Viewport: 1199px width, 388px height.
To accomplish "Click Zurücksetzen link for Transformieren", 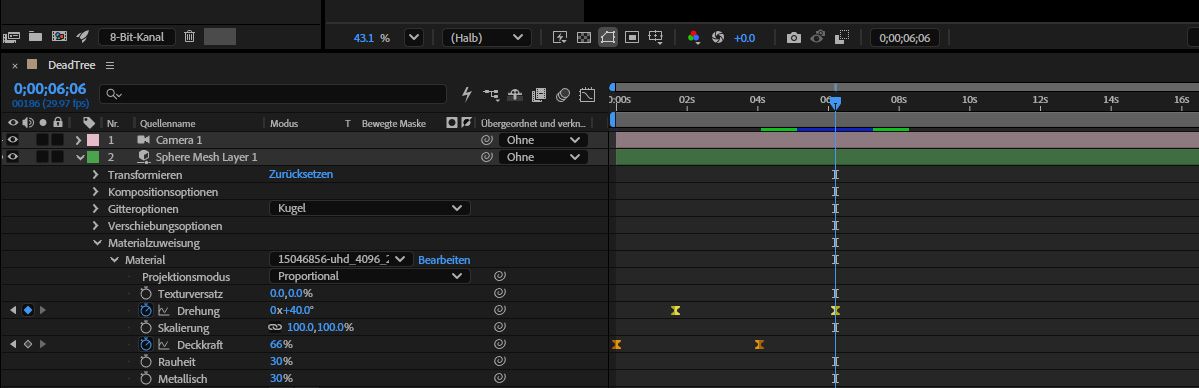I will point(301,174).
